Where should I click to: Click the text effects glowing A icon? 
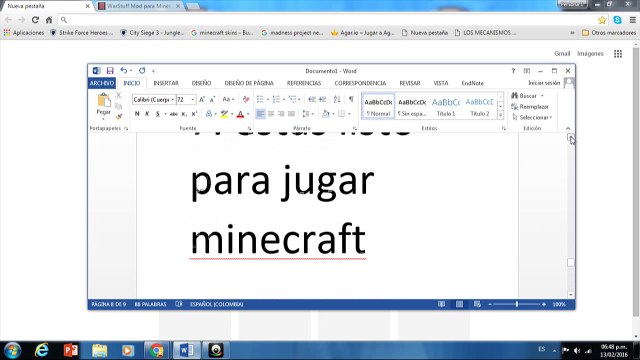tap(209, 114)
